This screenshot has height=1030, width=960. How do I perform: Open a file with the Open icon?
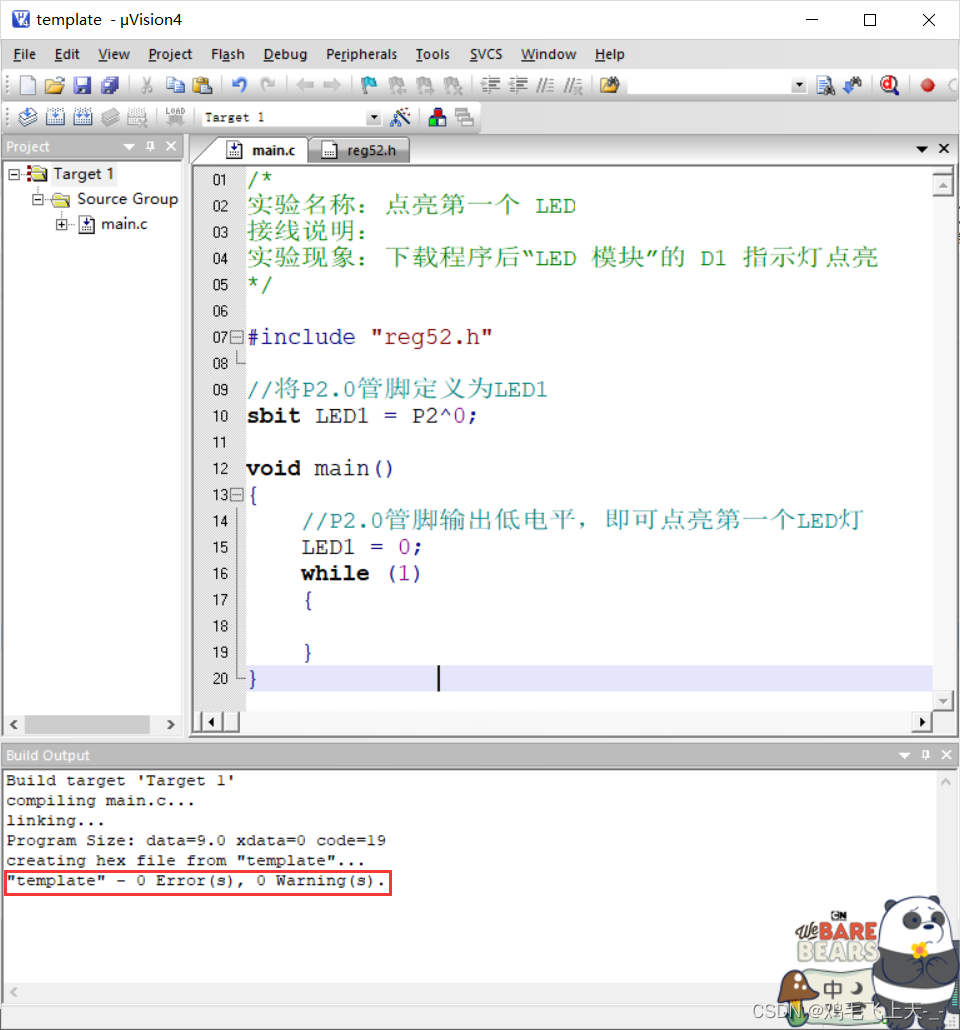(x=55, y=85)
